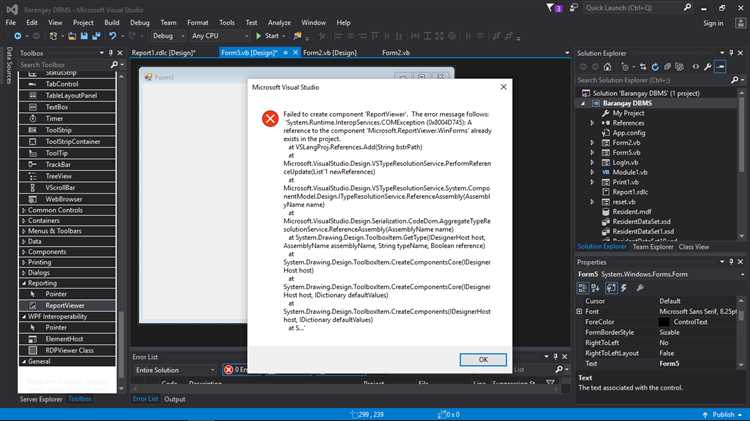The width and height of the screenshot is (750, 421).
Task: Select ElementHost in the Toolbox
Action: (67, 339)
